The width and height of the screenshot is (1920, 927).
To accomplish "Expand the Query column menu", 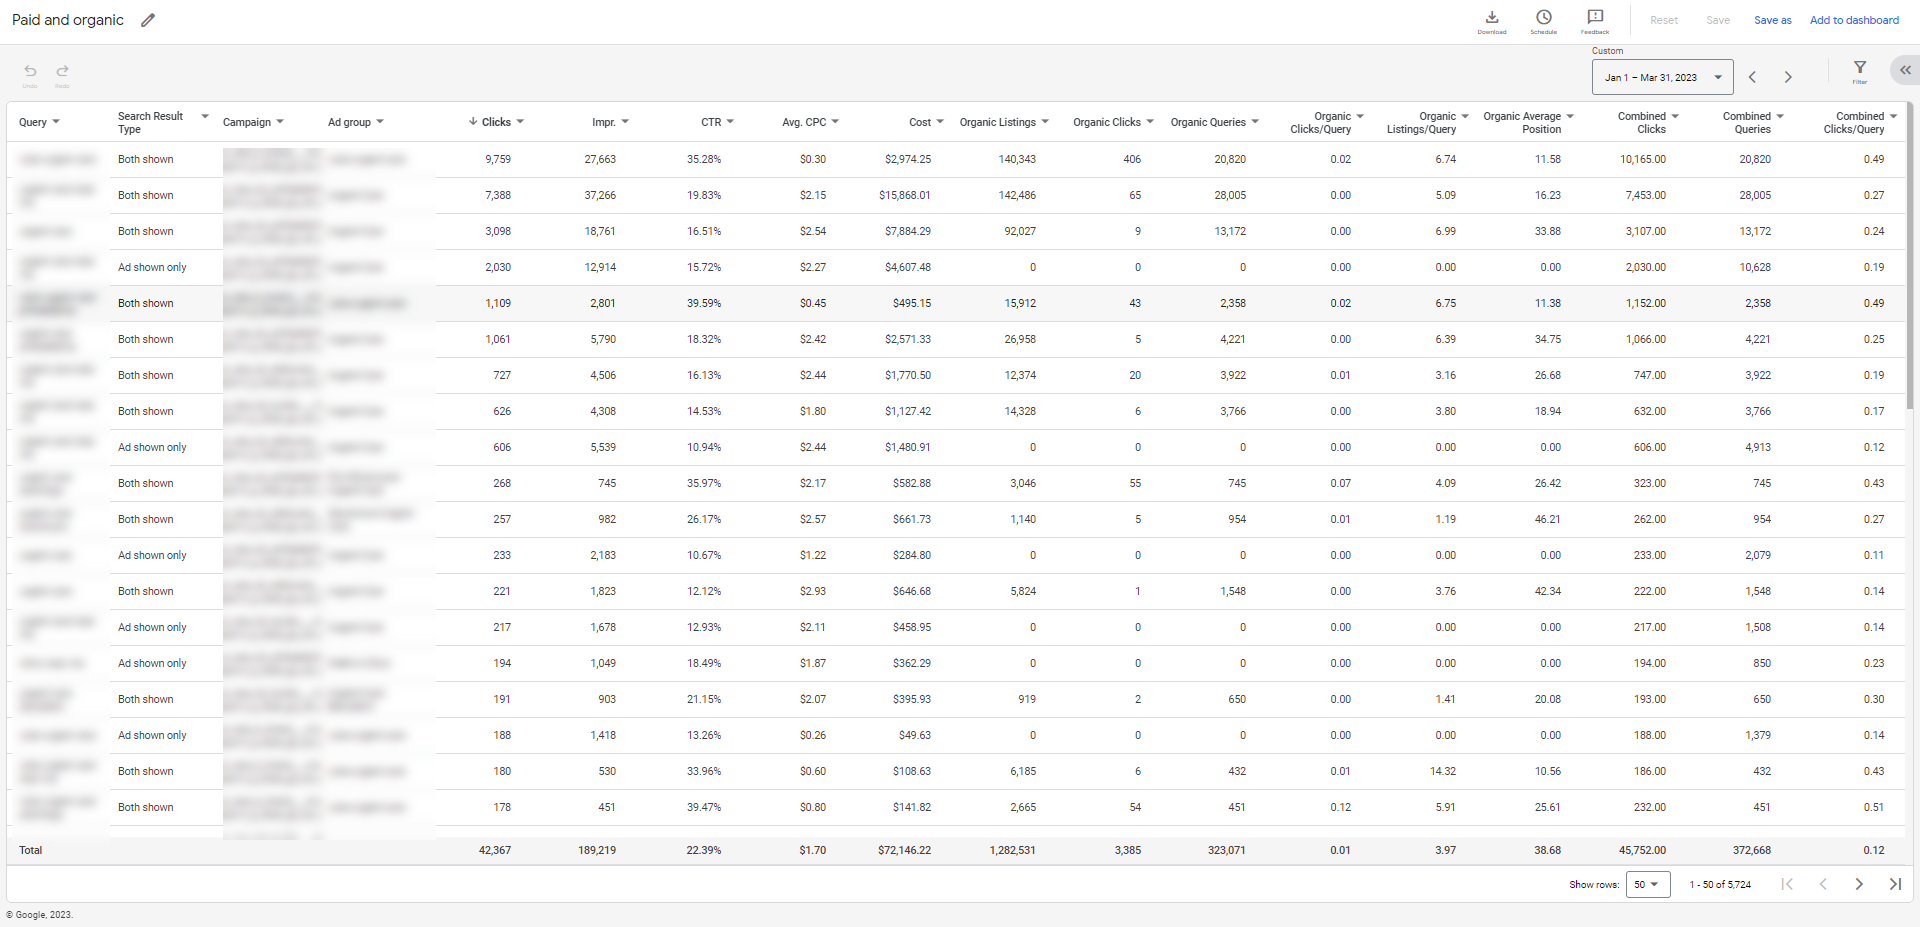I will (x=56, y=122).
